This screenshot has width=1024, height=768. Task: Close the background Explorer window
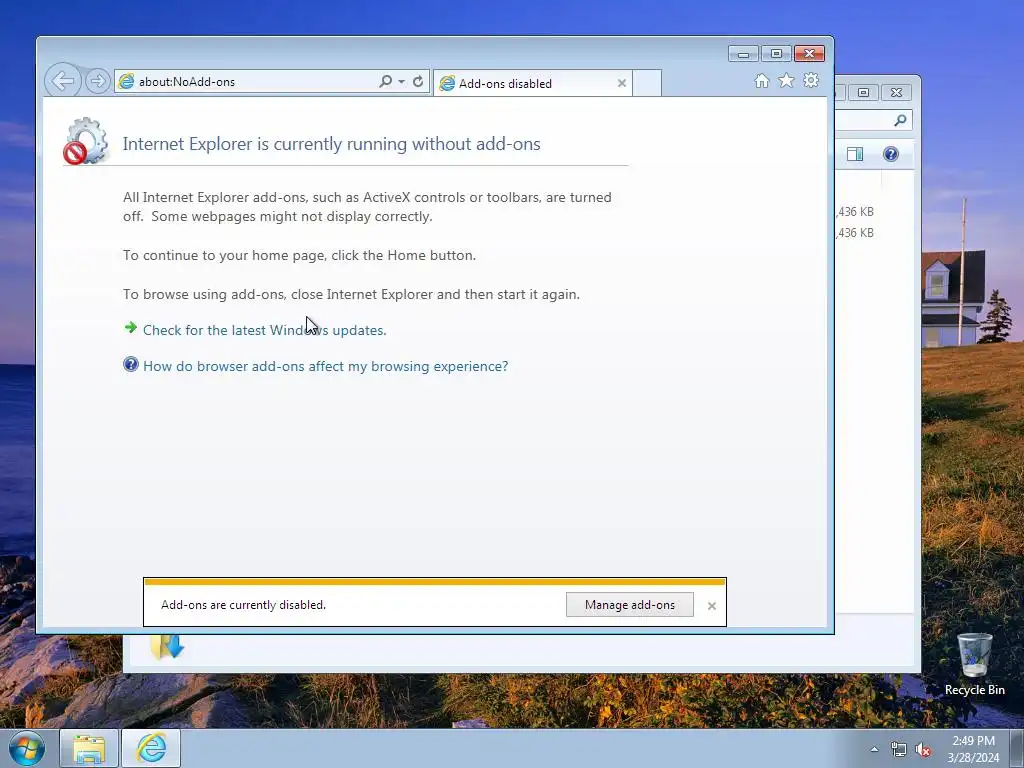click(x=897, y=93)
